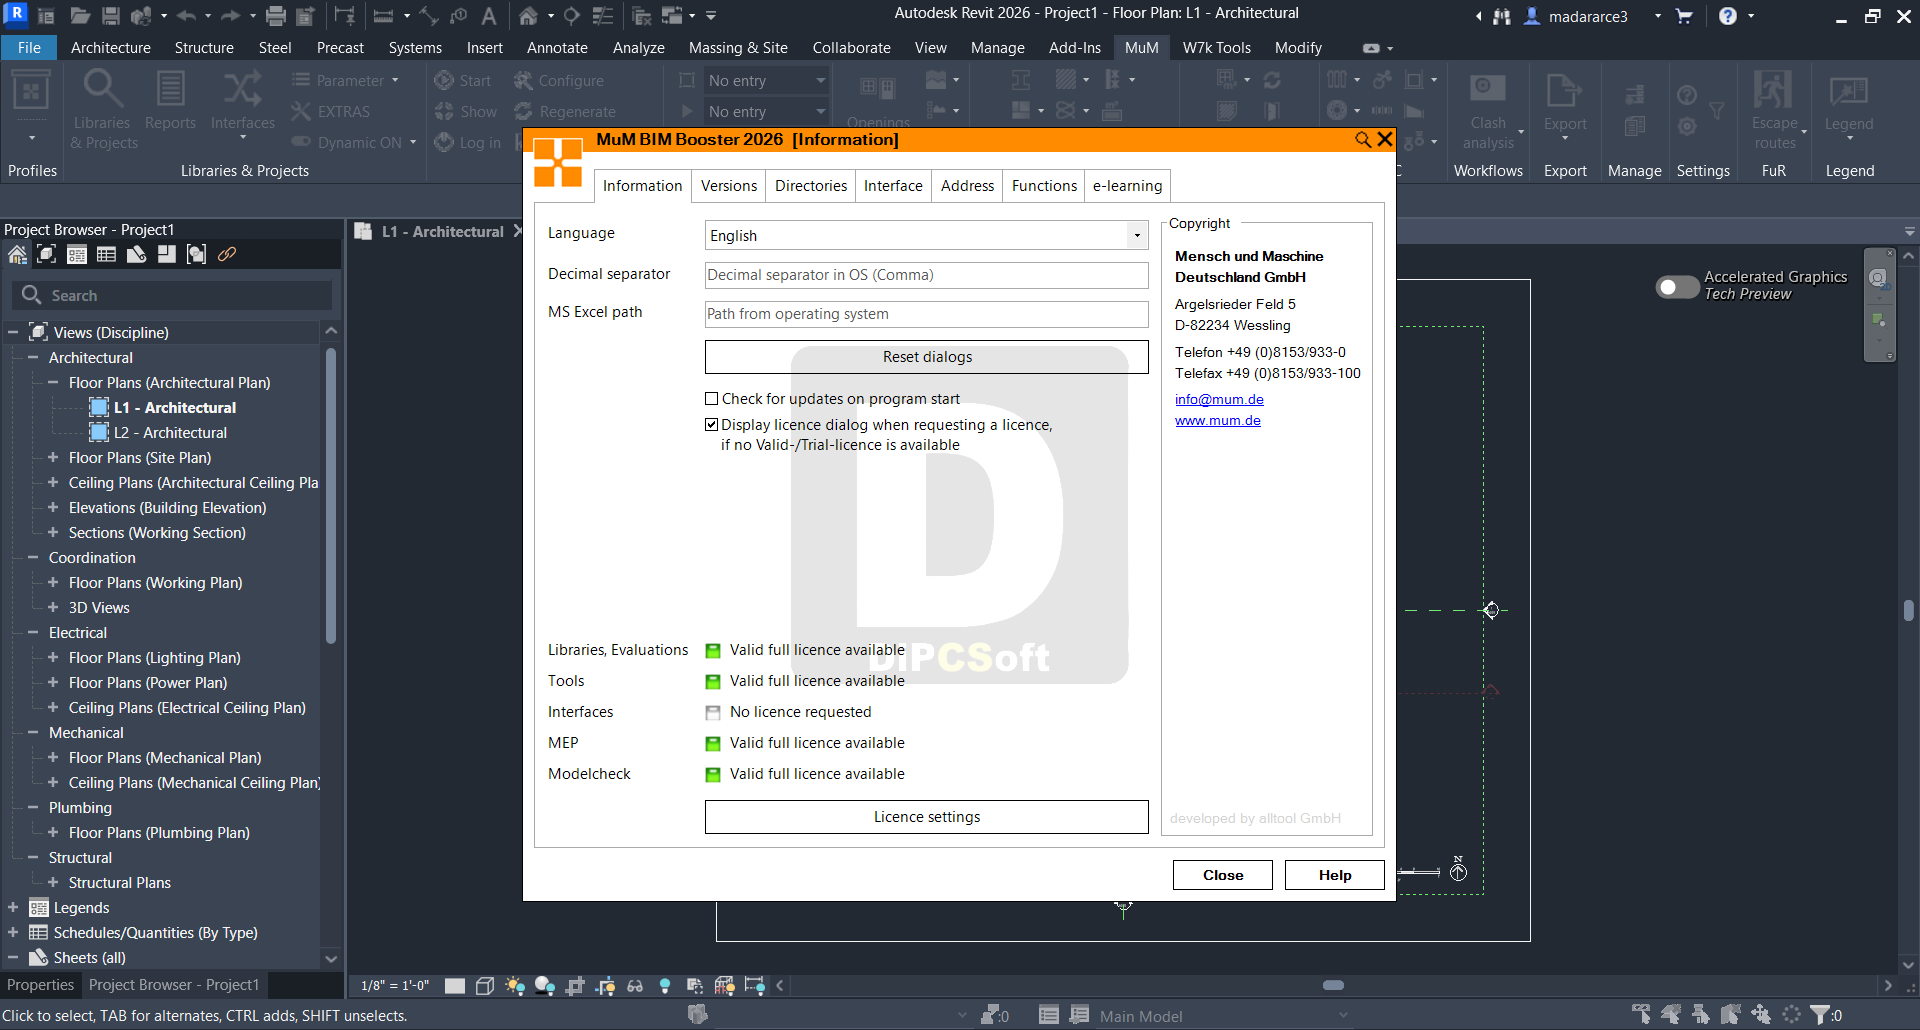Open Default 3D View house icon

point(528,16)
